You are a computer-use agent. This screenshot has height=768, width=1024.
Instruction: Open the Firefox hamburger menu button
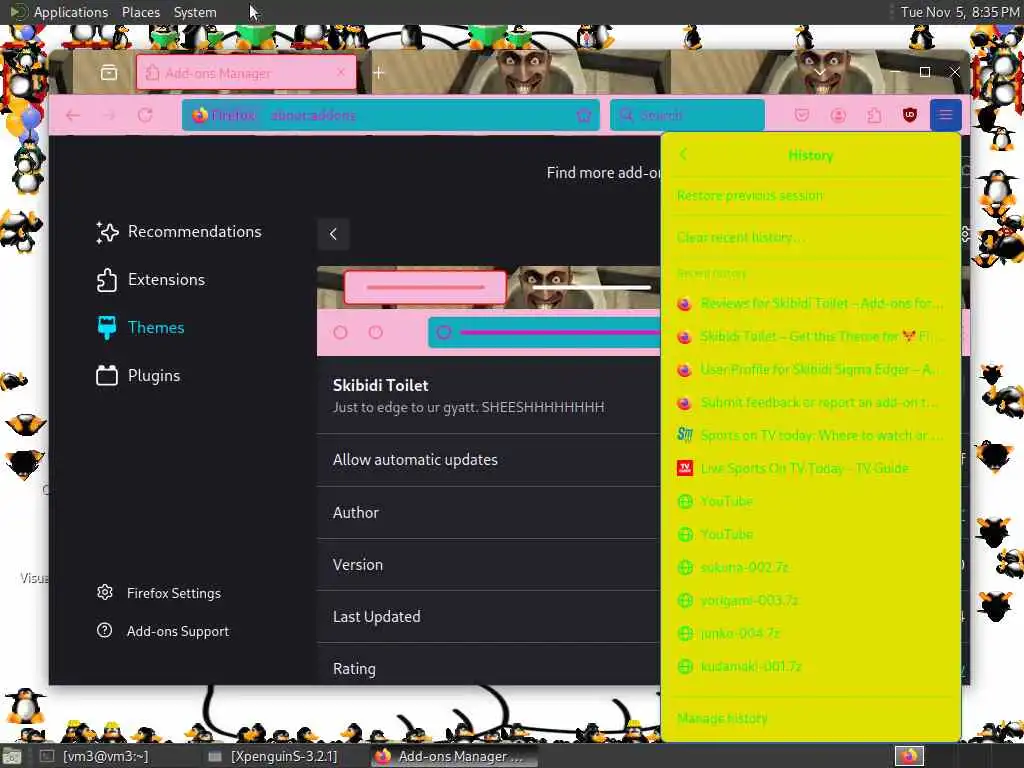coord(945,116)
